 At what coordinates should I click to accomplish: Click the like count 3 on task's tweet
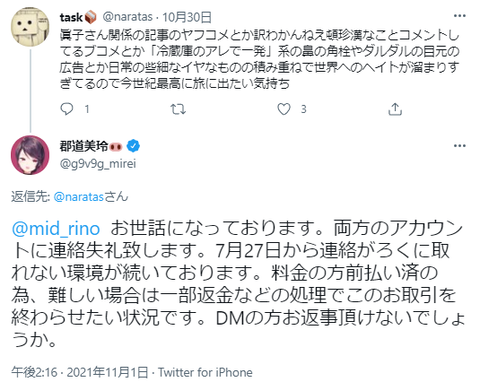click(303, 109)
